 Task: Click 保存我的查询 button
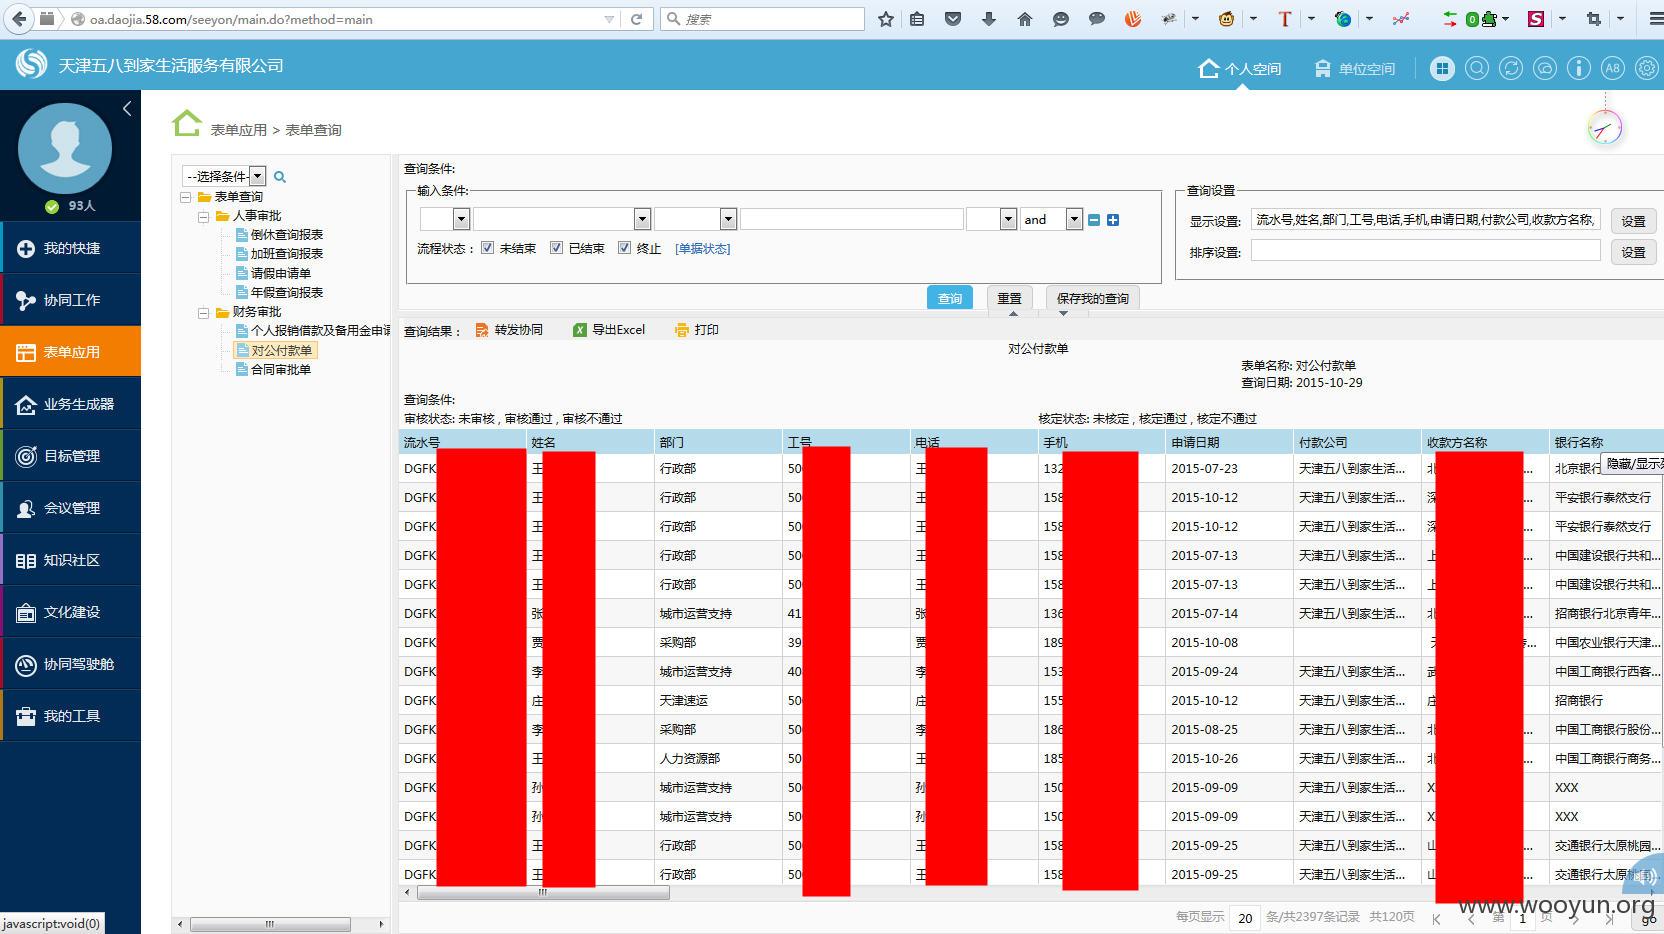(1093, 298)
